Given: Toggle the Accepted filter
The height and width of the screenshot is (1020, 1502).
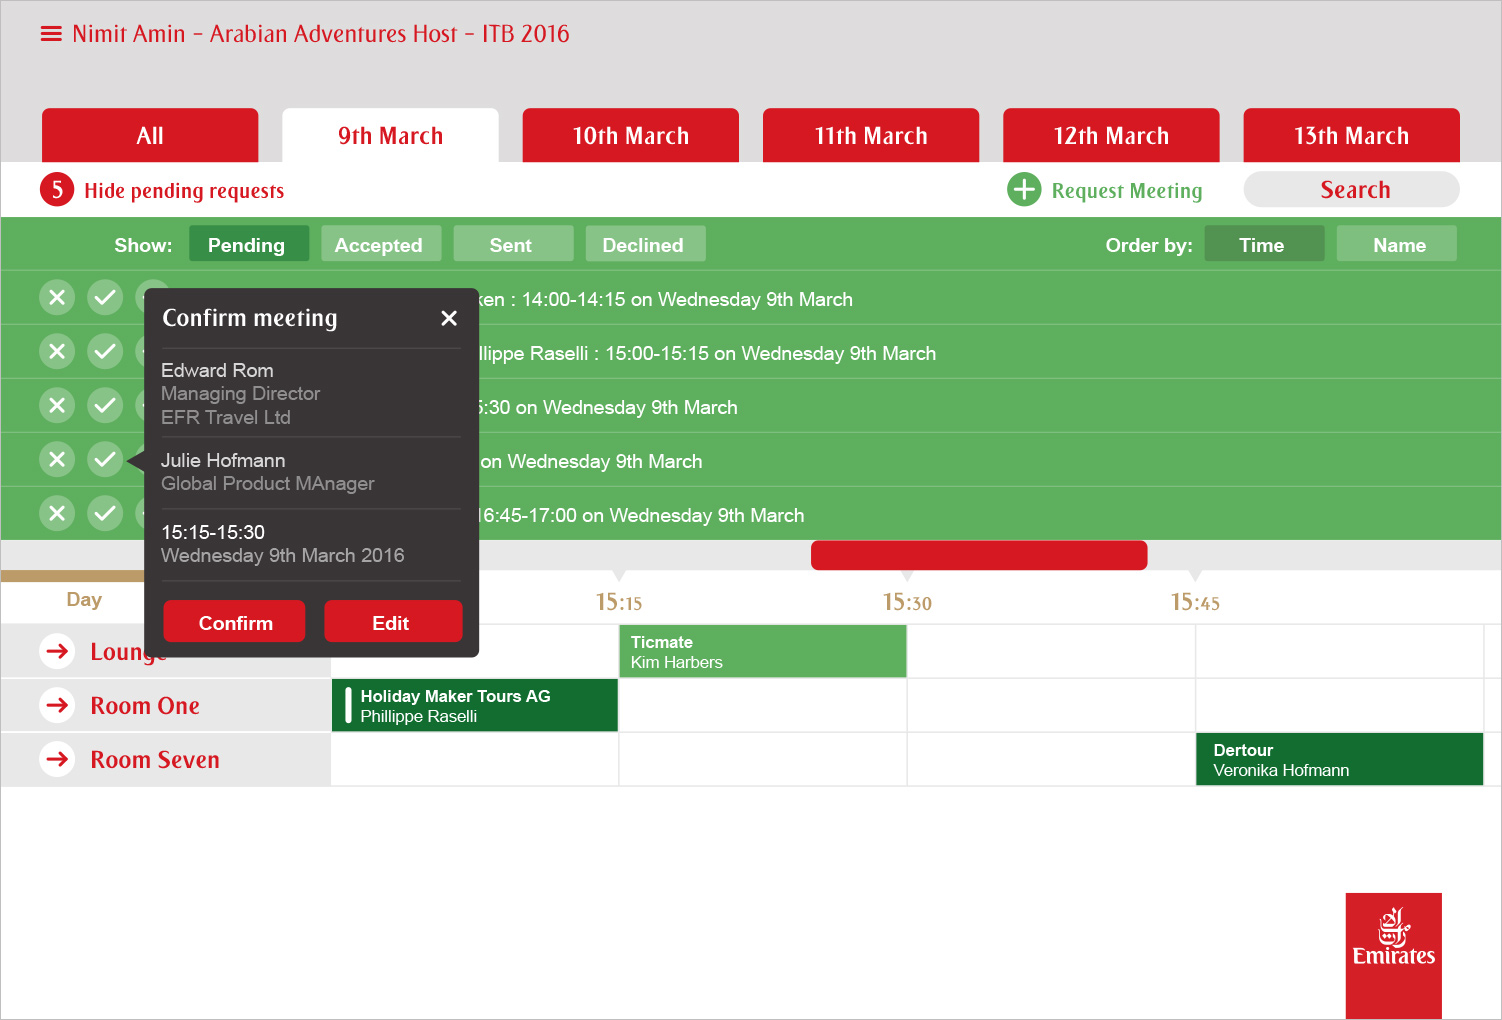Looking at the screenshot, I should 380,244.
